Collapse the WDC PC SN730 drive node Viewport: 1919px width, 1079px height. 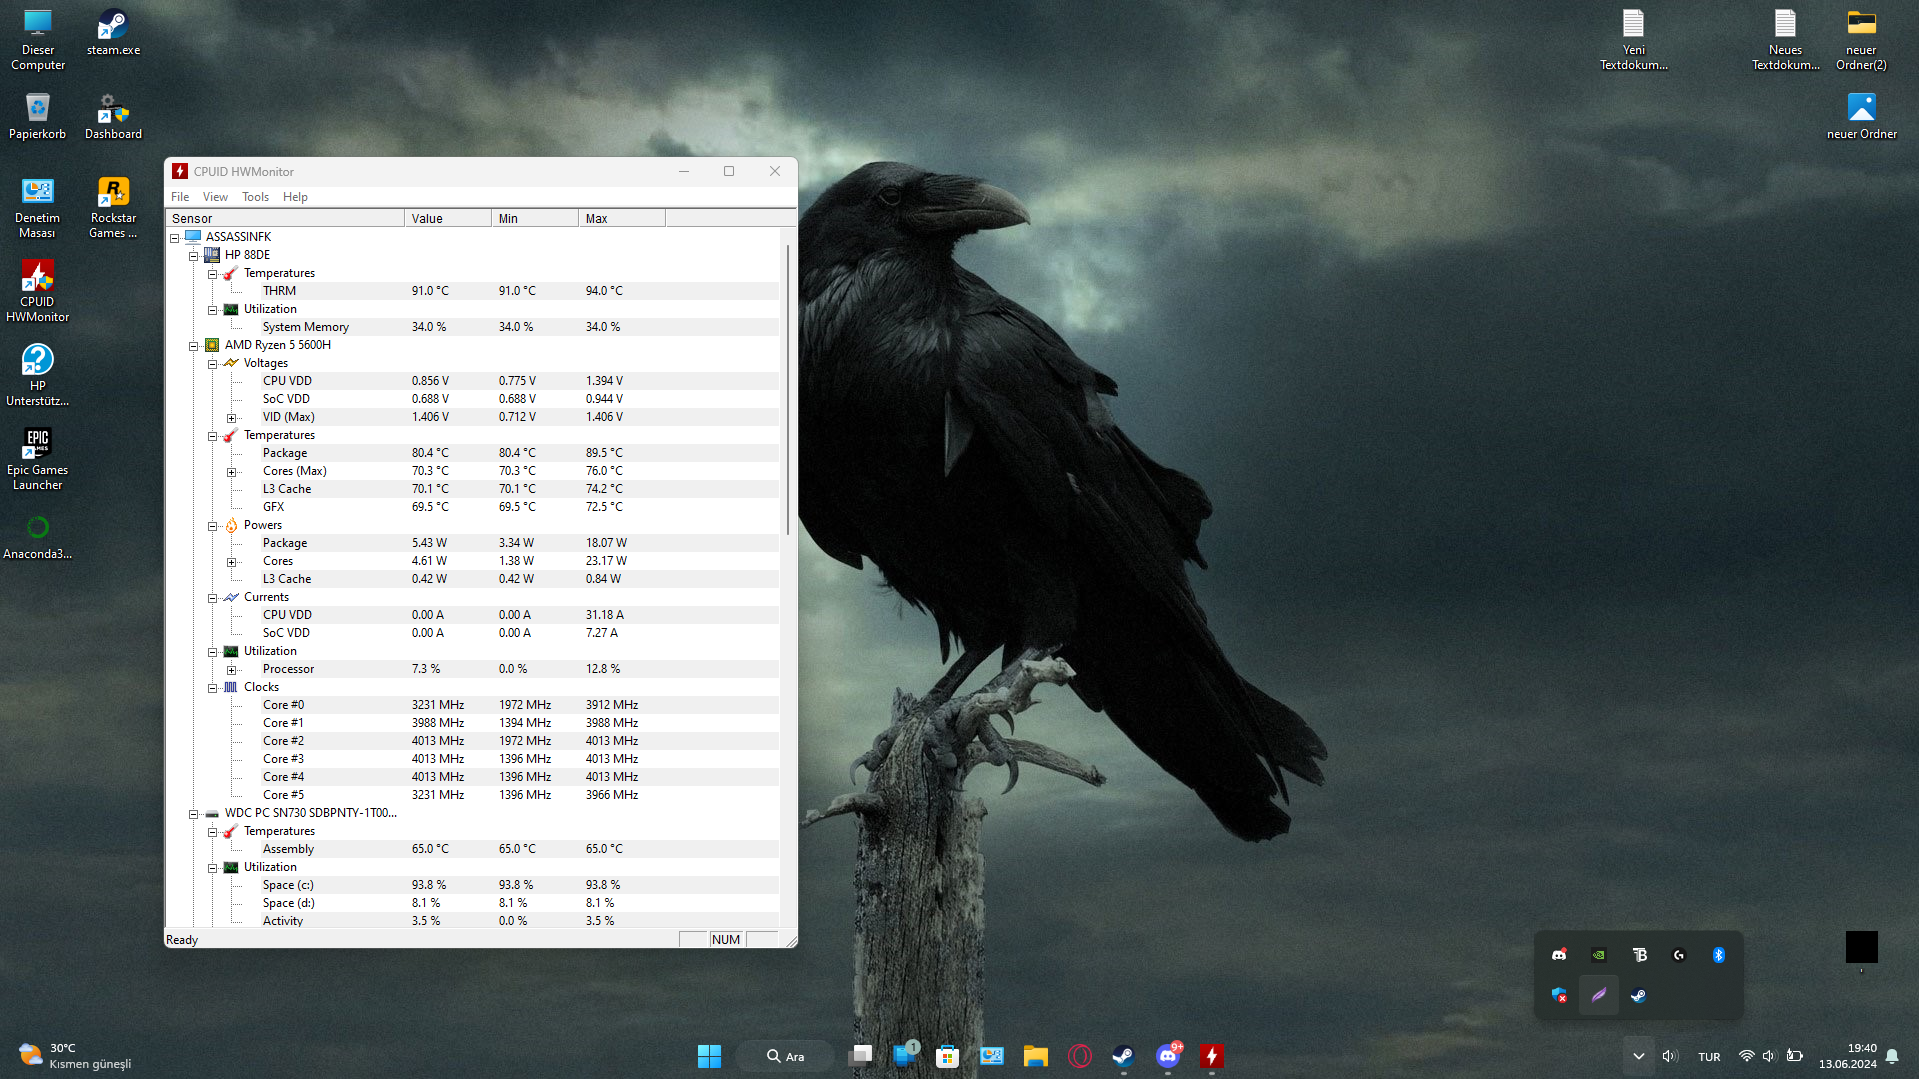[193, 814]
